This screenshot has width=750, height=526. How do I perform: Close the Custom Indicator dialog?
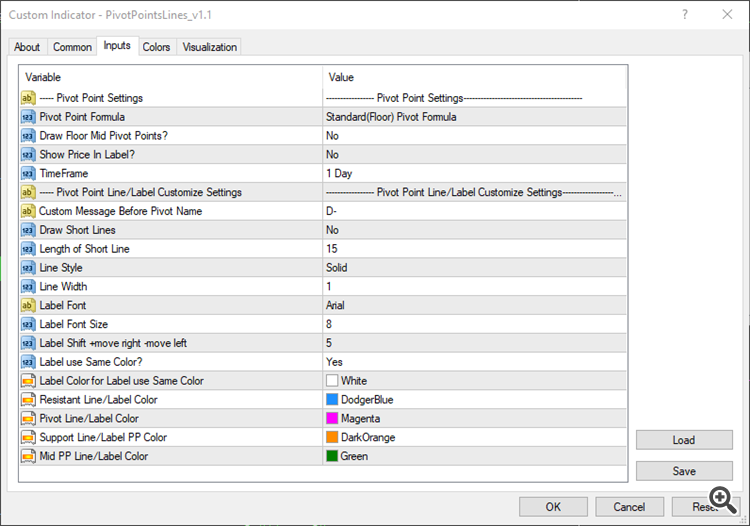point(727,15)
